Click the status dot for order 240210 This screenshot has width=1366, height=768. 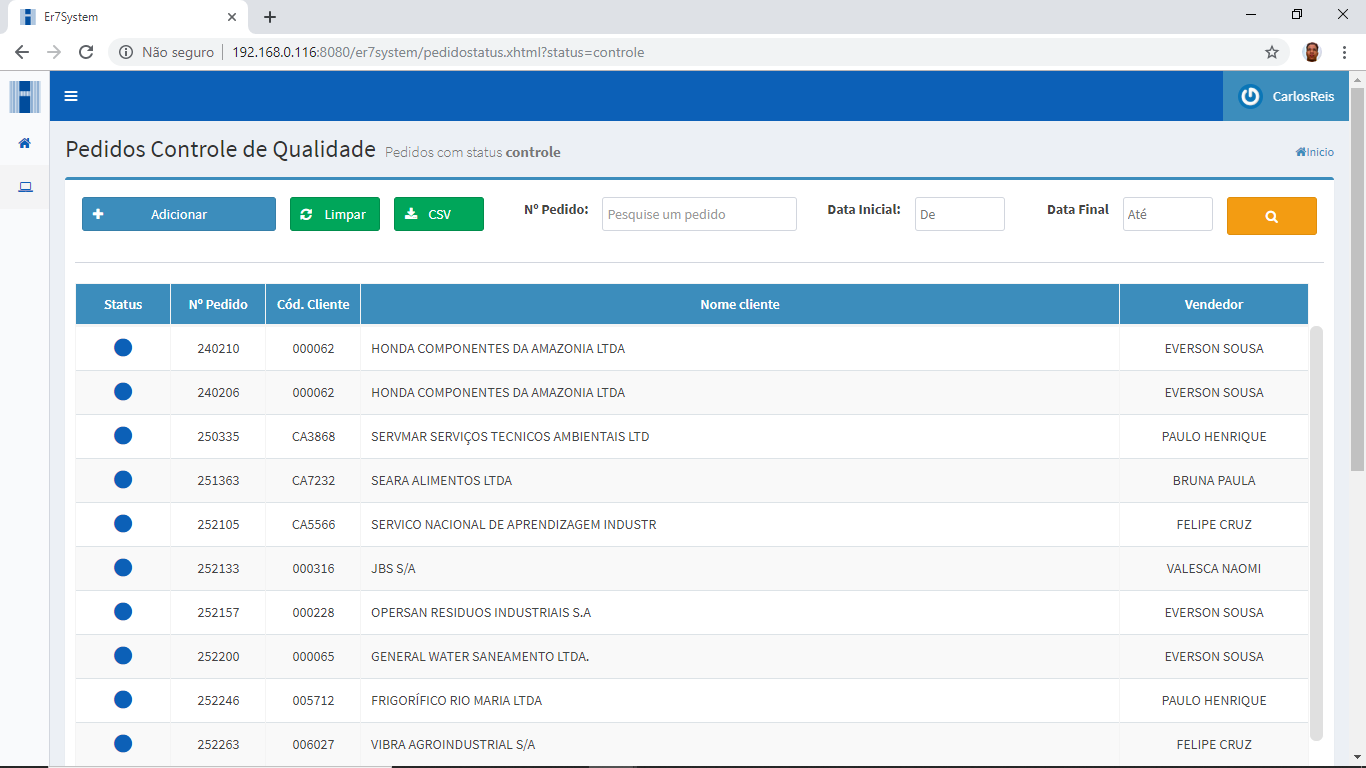pyautogui.click(x=123, y=348)
